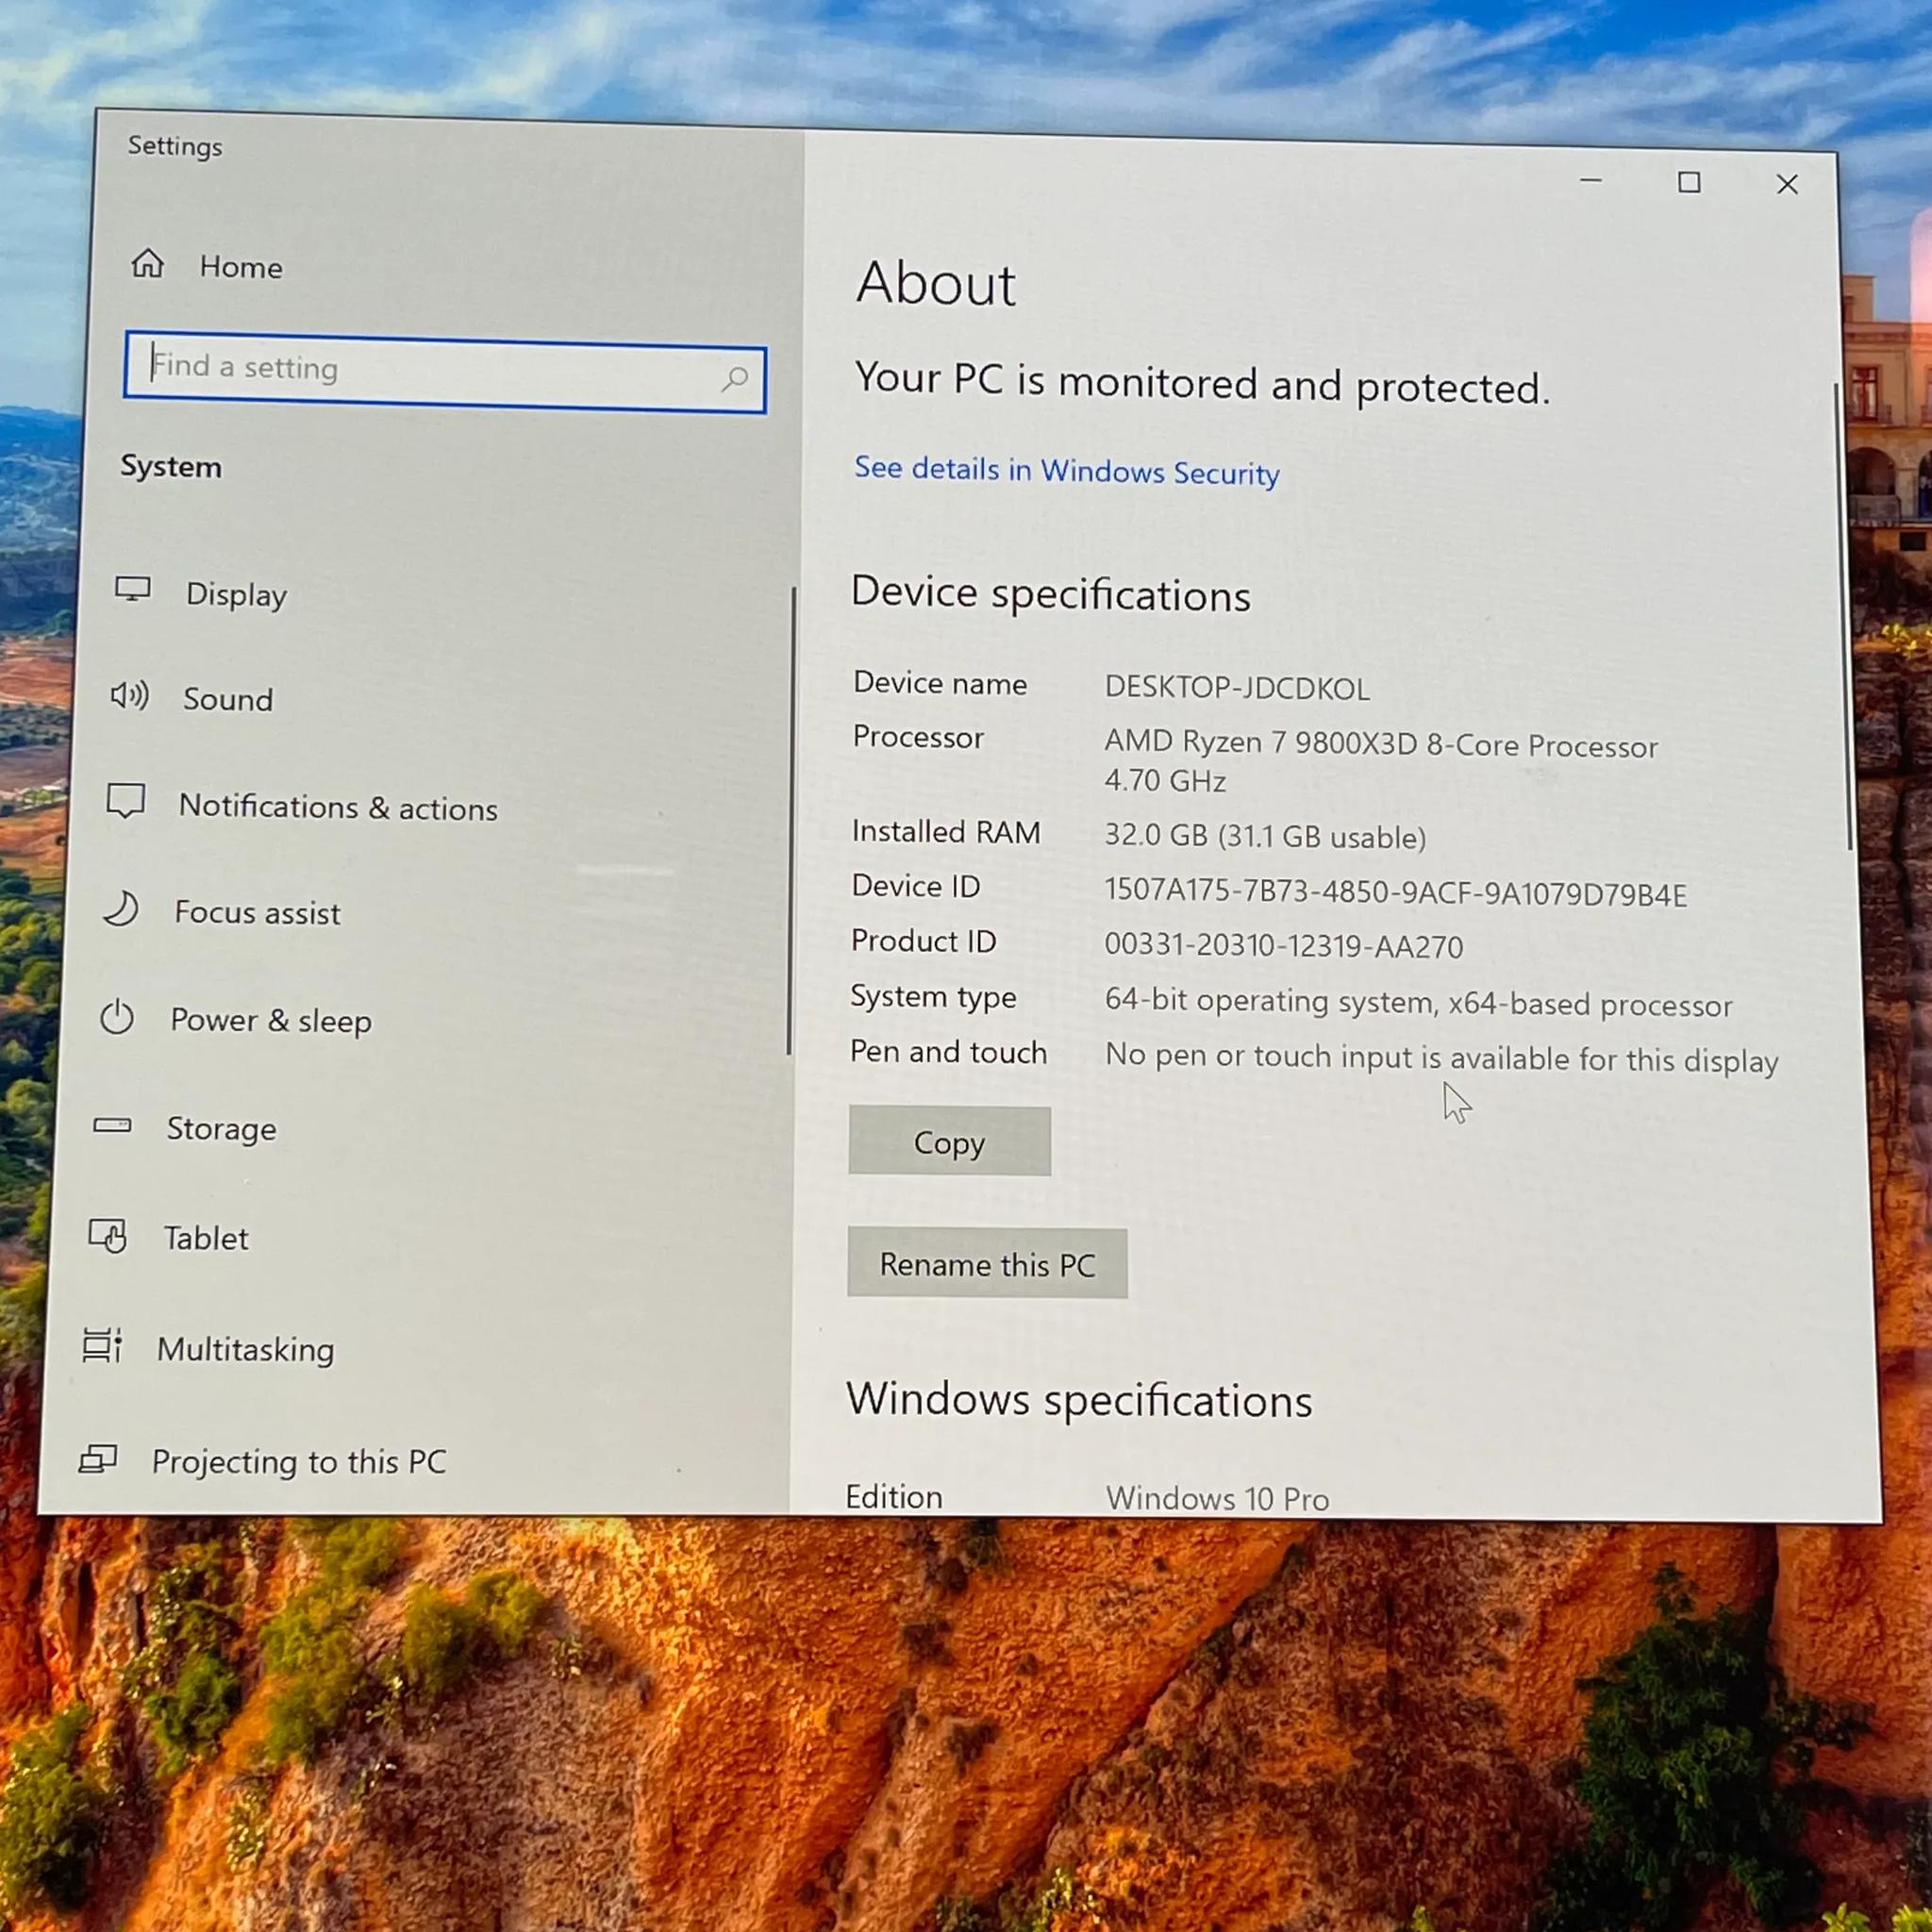Viewport: 1932px width, 1932px height.
Task: Click the Storage drive icon
Action: pos(112,1126)
